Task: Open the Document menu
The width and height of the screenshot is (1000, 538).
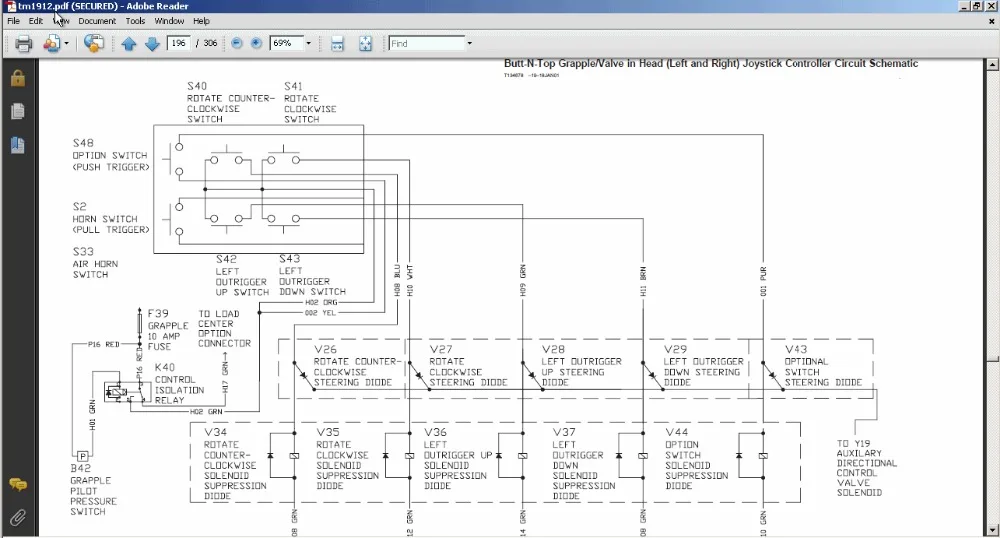Action: pos(97,21)
